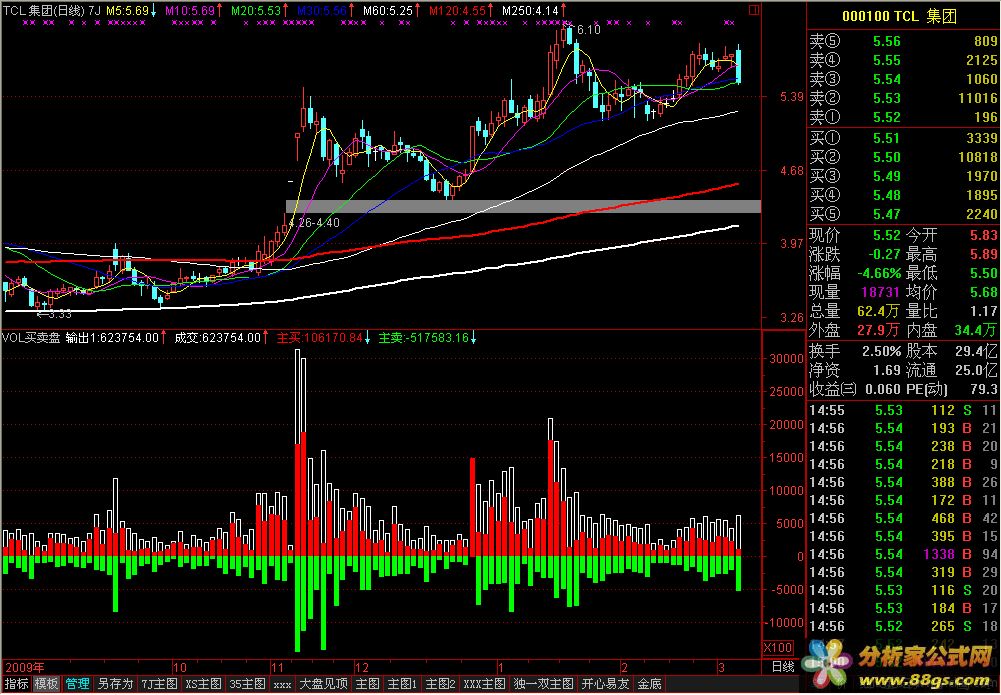Click the 换手 value 2.50%
This screenshot has height=695, width=1001.
click(x=882, y=352)
